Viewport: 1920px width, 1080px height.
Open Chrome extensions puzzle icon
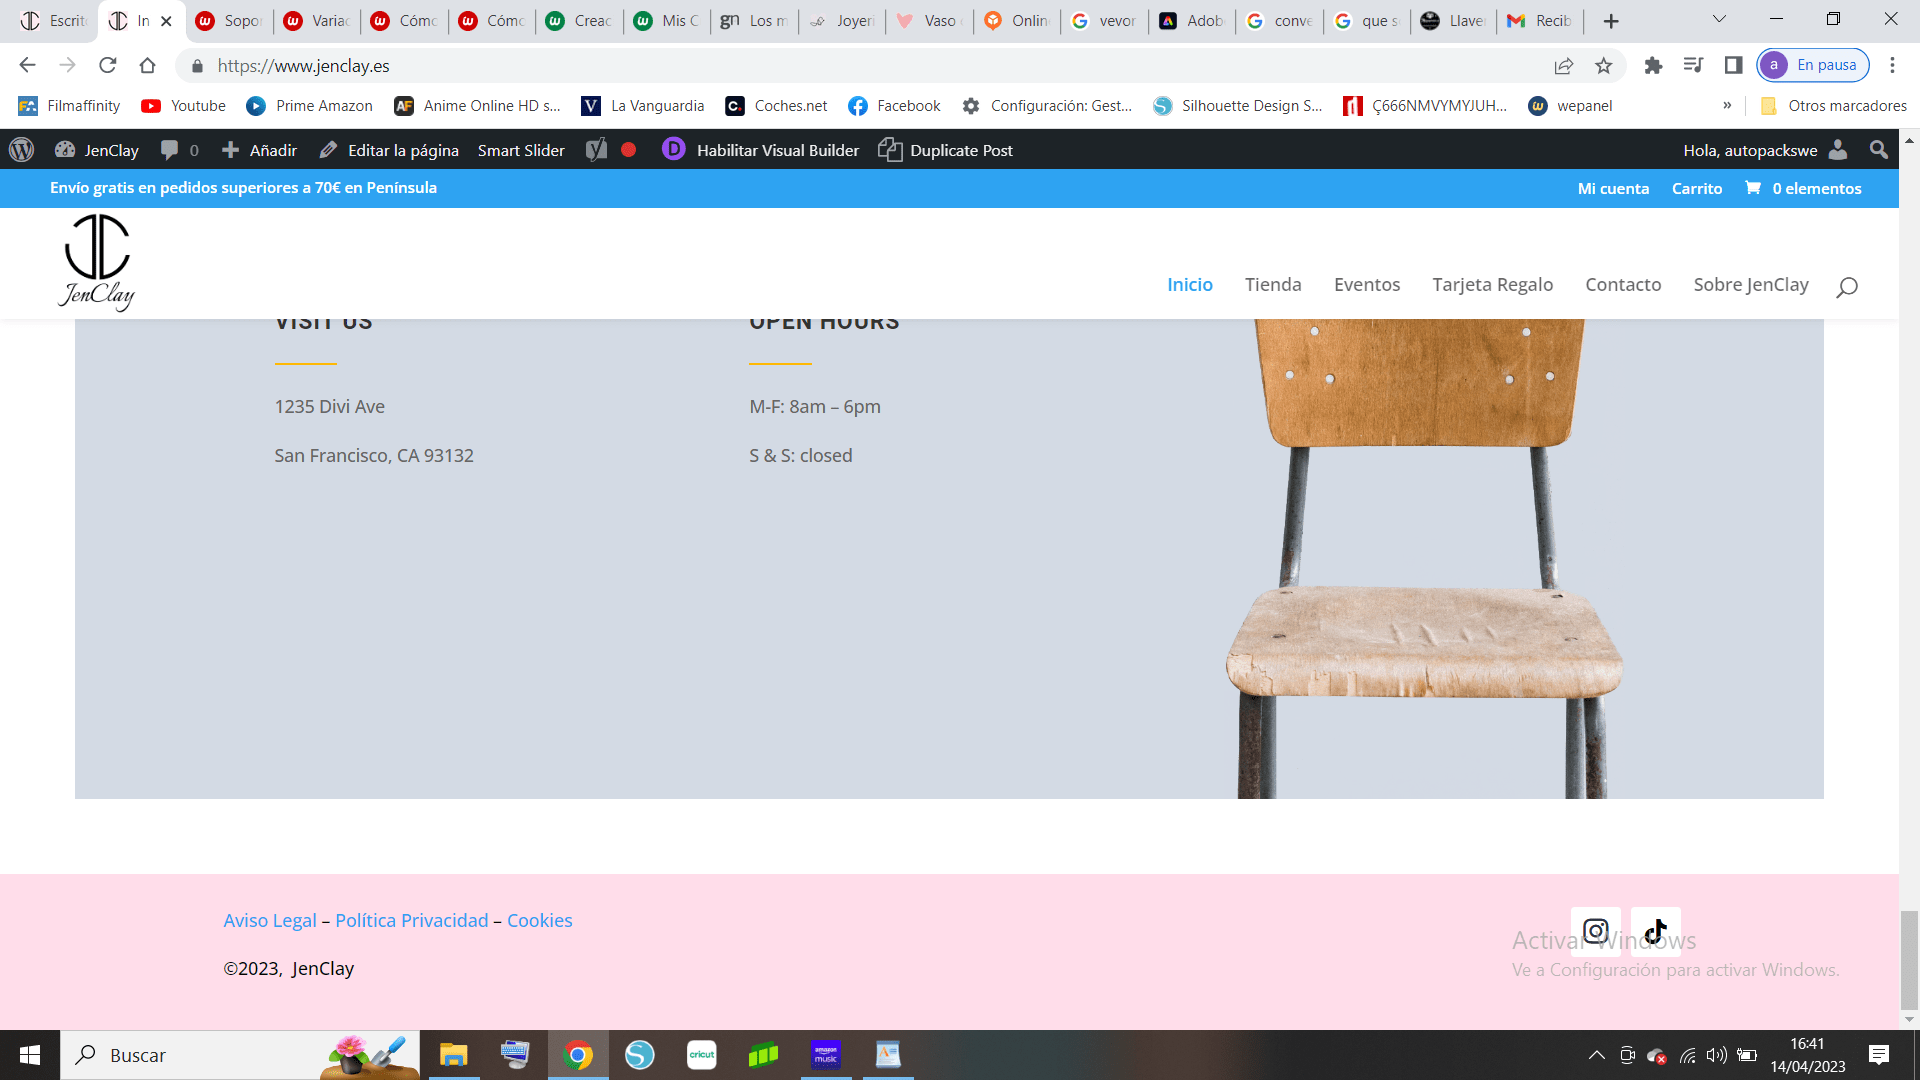1653,66
